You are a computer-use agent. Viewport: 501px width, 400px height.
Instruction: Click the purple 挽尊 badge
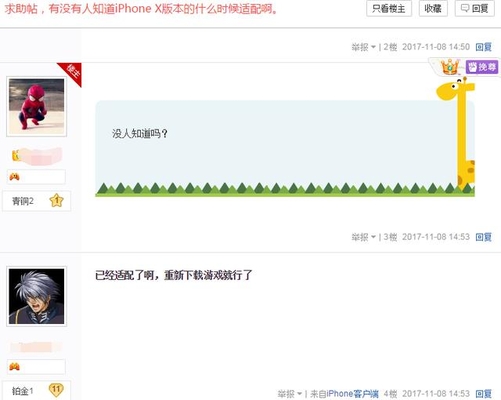[482, 67]
